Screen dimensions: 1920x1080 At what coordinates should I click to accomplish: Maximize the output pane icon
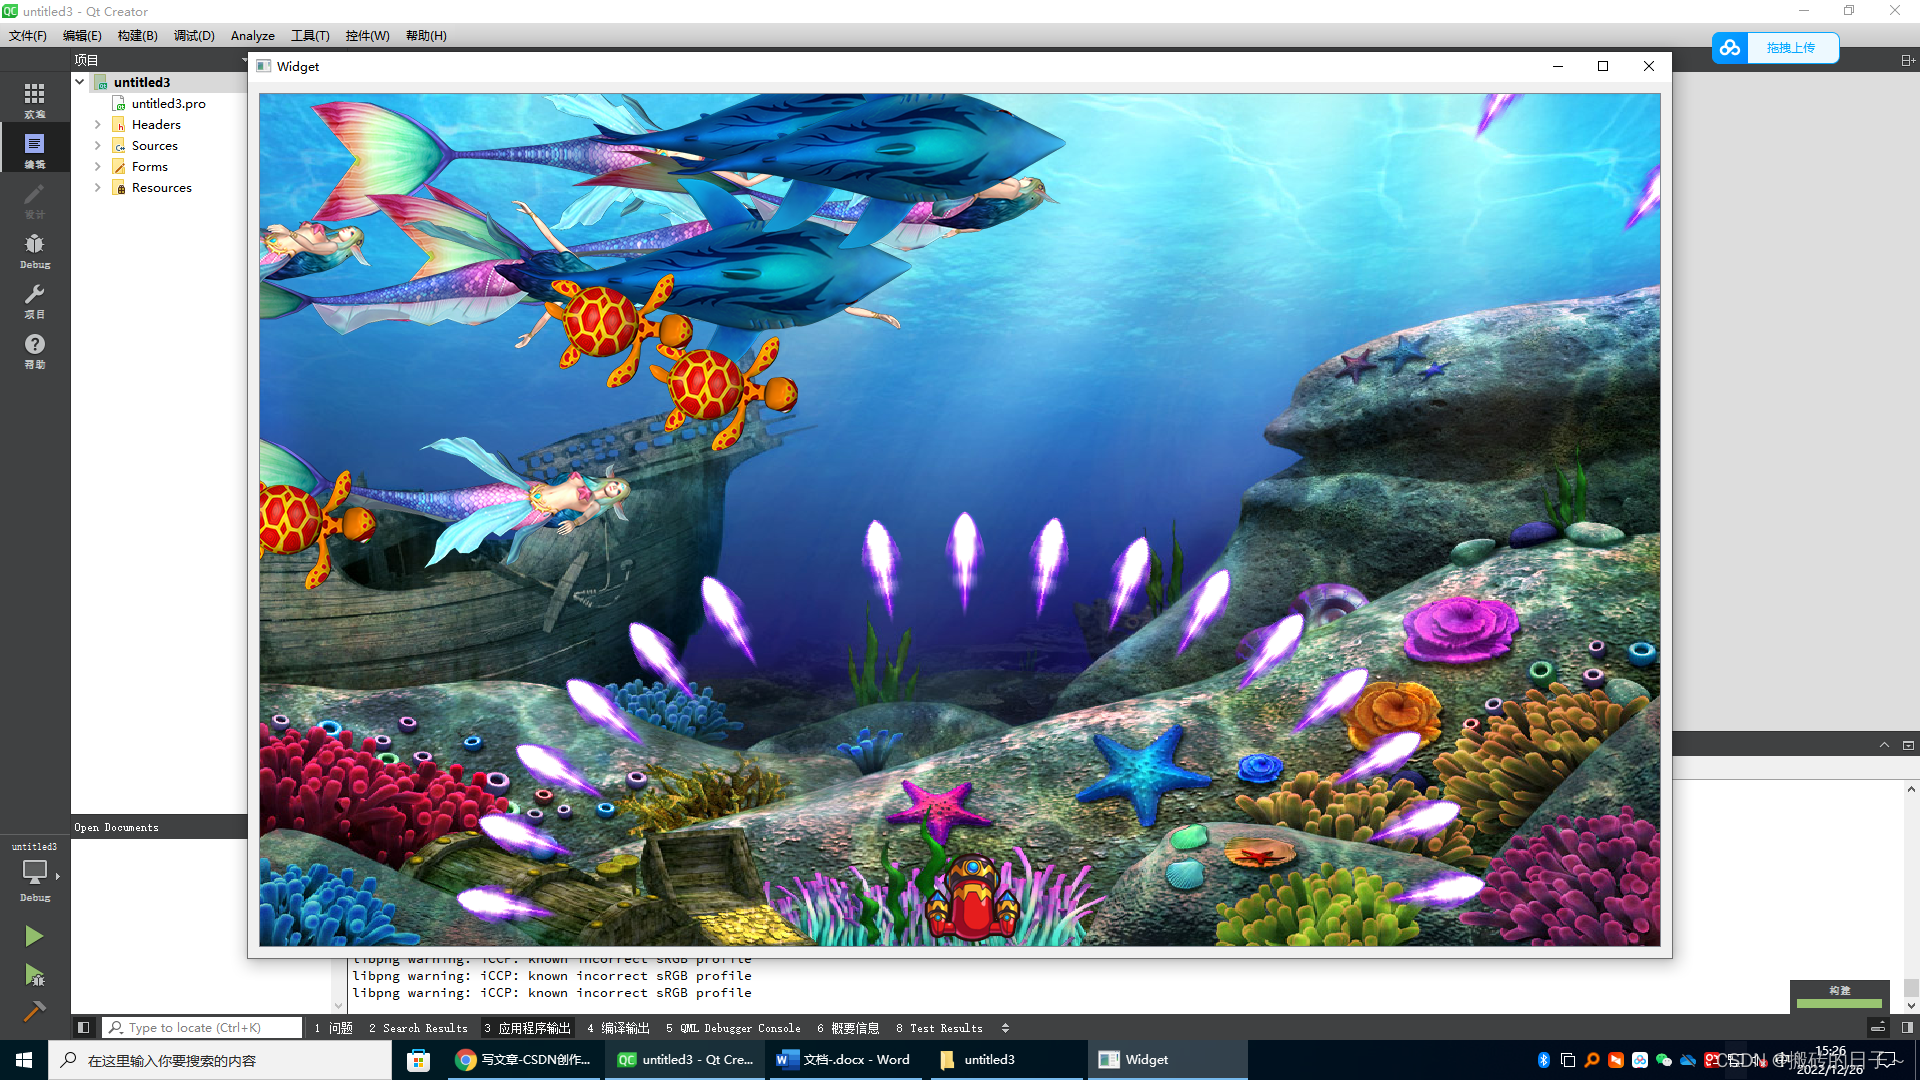pyautogui.click(x=1908, y=745)
